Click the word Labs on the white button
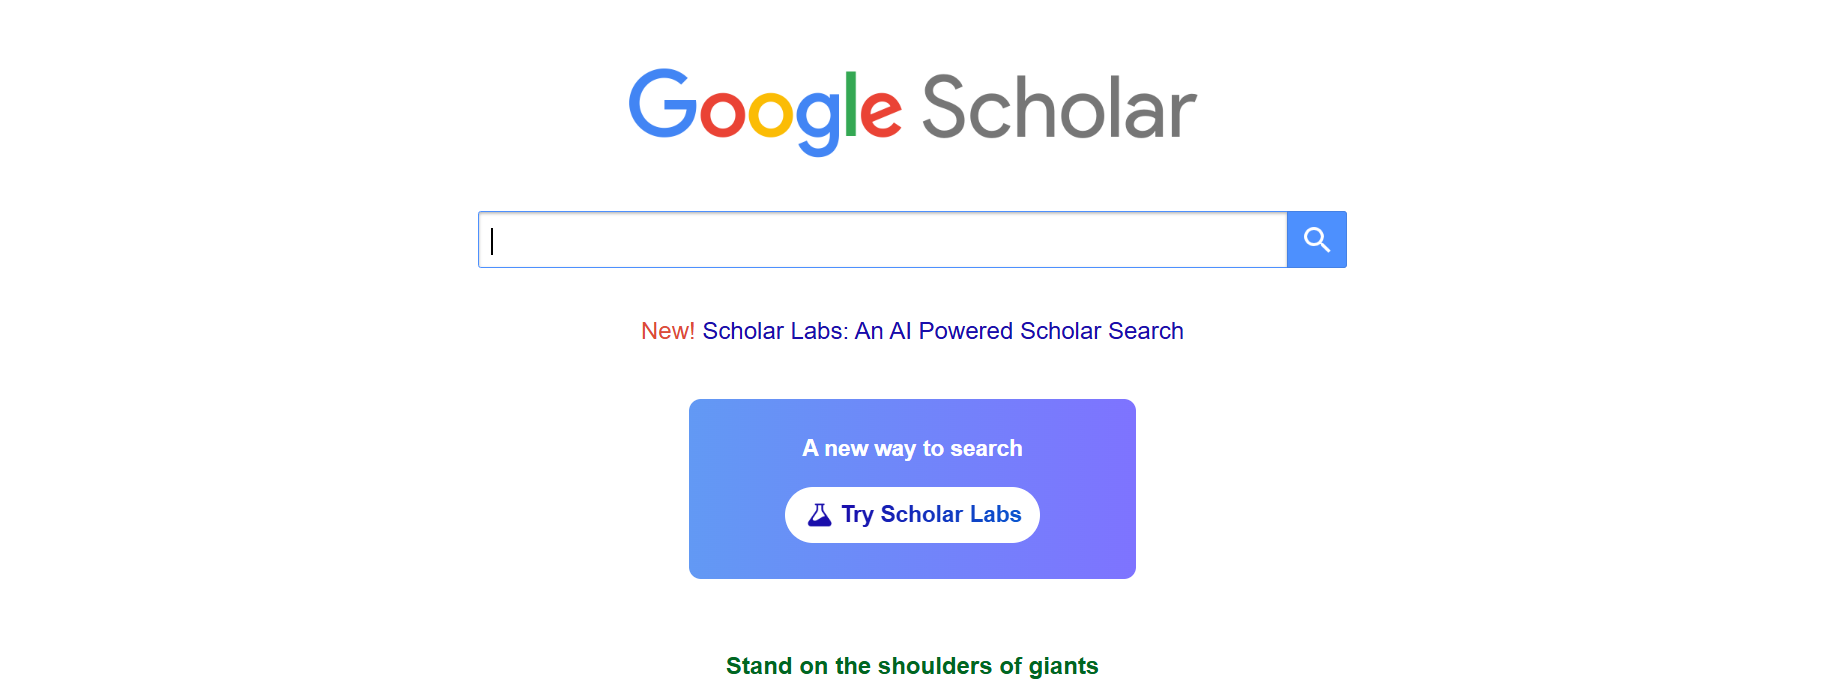This screenshot has width=1848, height=694. point(995,514)
